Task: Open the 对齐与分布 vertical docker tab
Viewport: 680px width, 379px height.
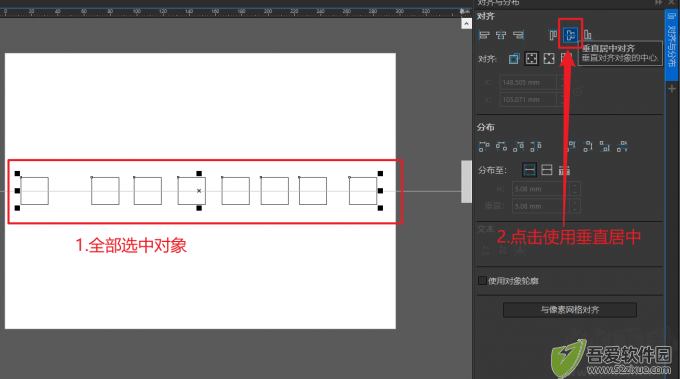Action: (x=671, y=45)
